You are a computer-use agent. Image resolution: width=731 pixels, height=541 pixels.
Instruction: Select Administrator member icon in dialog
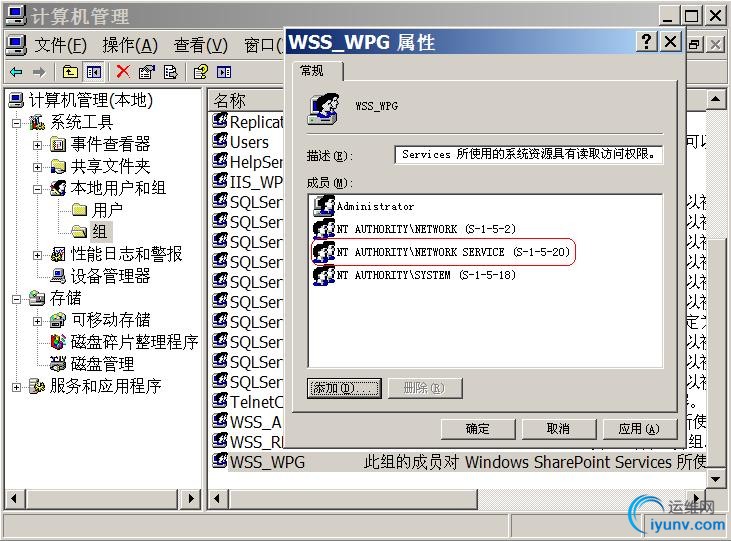point(324,206)
